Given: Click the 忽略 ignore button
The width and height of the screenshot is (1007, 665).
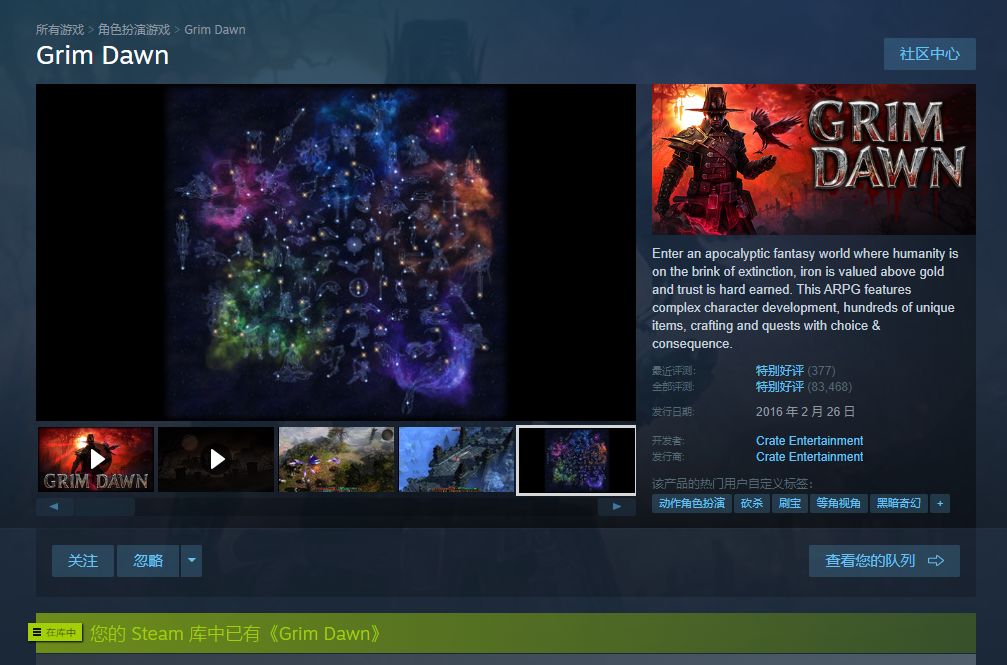Looking at the screenshot, I should point(148,561).
